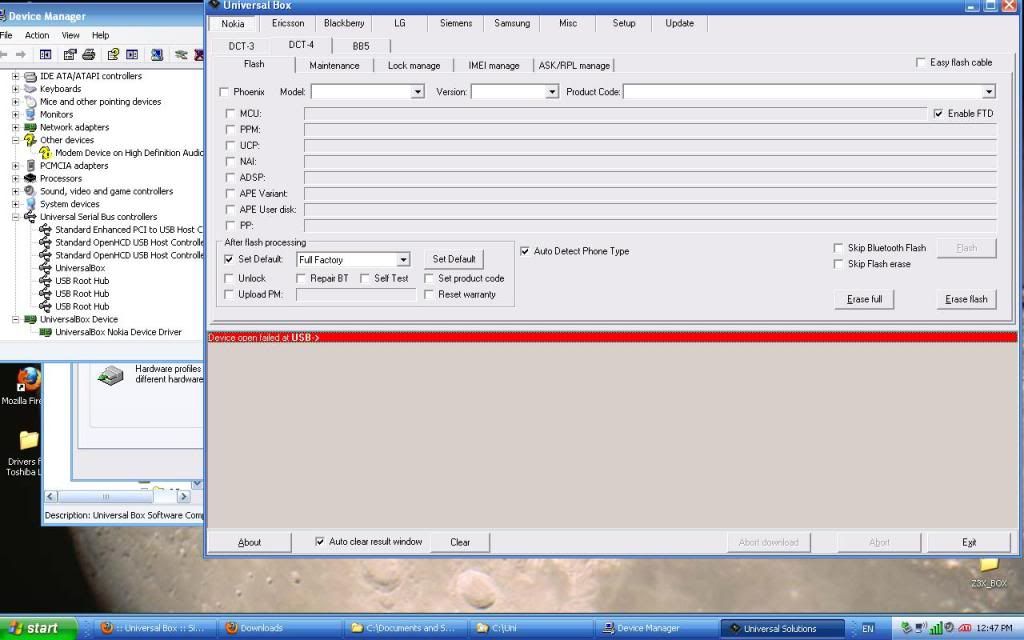Click wireless network computer icon in tray
This screenshot has height=640, width=1024.
(x=921, y=628)
